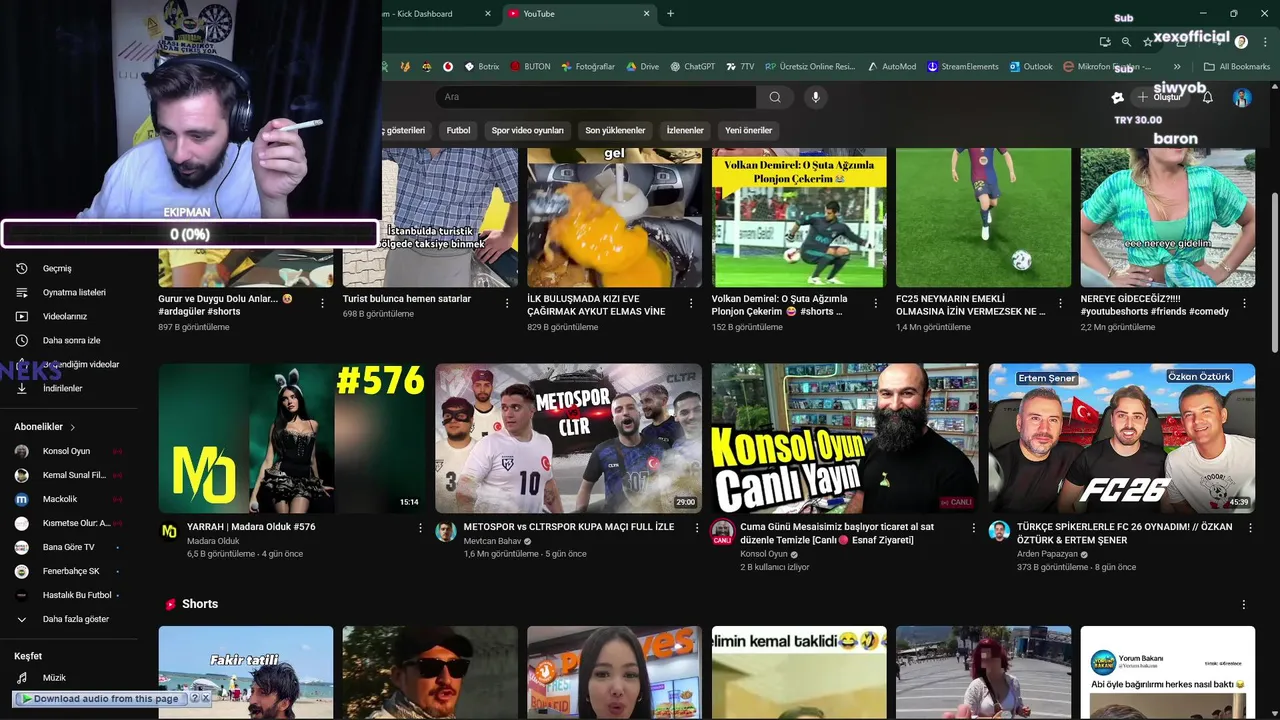Viewport: 1280px width, 720px height.
Task: Open the BUTON bookmark
Action: (530, 67)
